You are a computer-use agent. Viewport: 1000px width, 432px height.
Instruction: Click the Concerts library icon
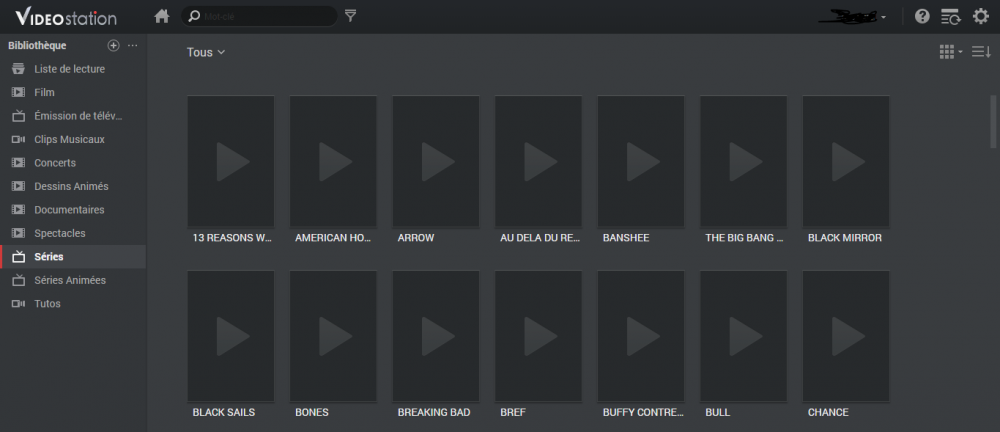coord(18,163)
